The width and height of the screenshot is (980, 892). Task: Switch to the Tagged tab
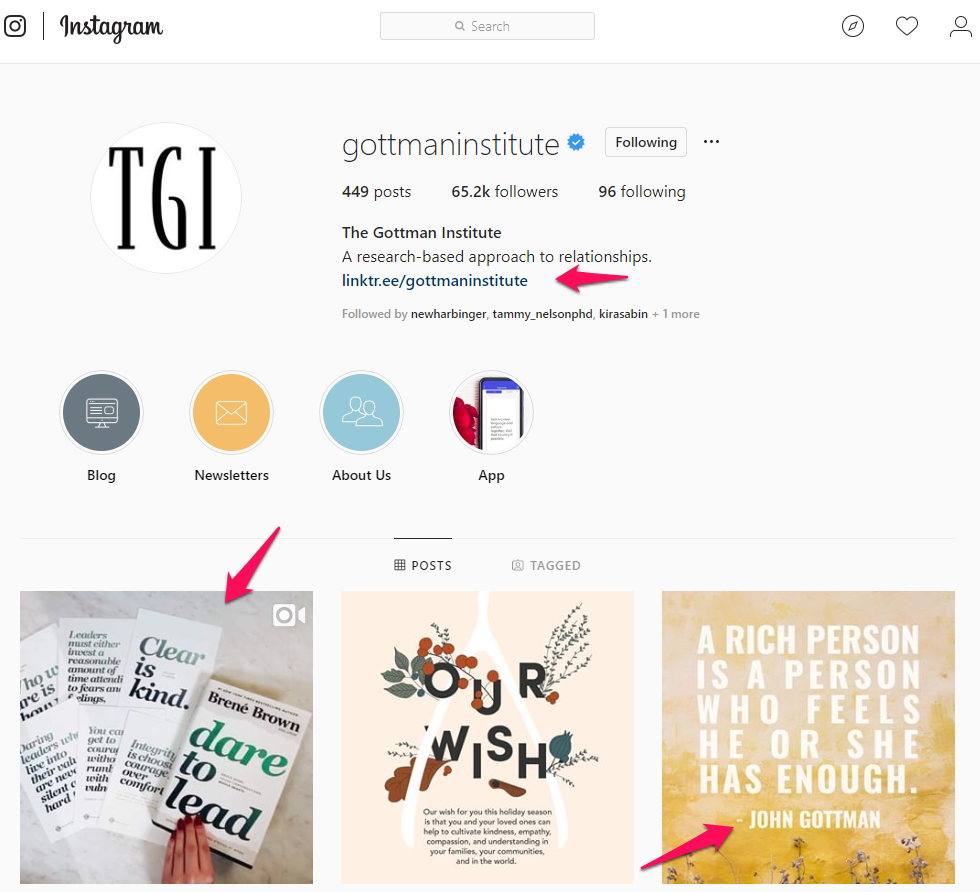click(x=546, y=565)
